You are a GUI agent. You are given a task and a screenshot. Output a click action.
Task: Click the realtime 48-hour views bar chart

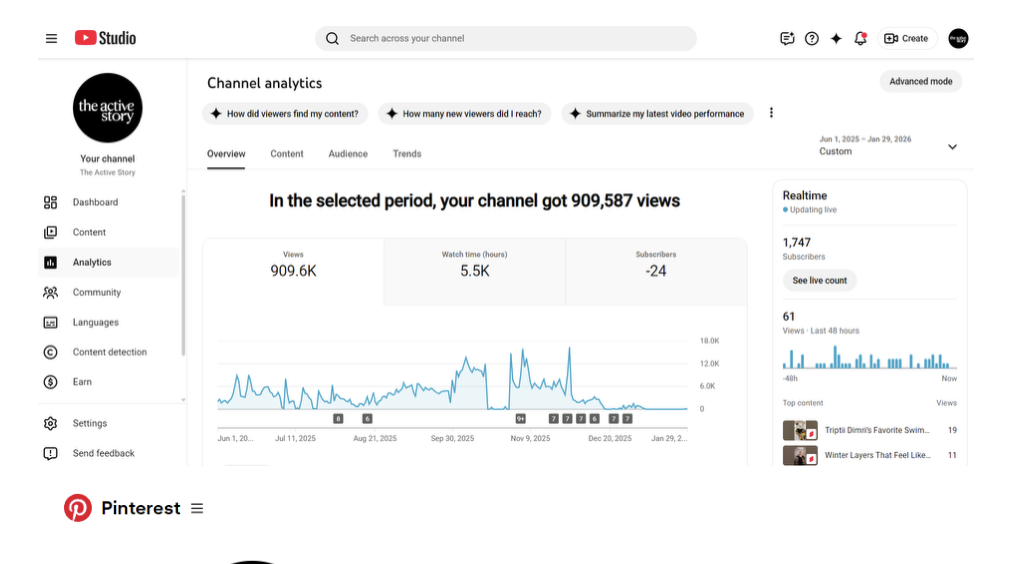869,358
